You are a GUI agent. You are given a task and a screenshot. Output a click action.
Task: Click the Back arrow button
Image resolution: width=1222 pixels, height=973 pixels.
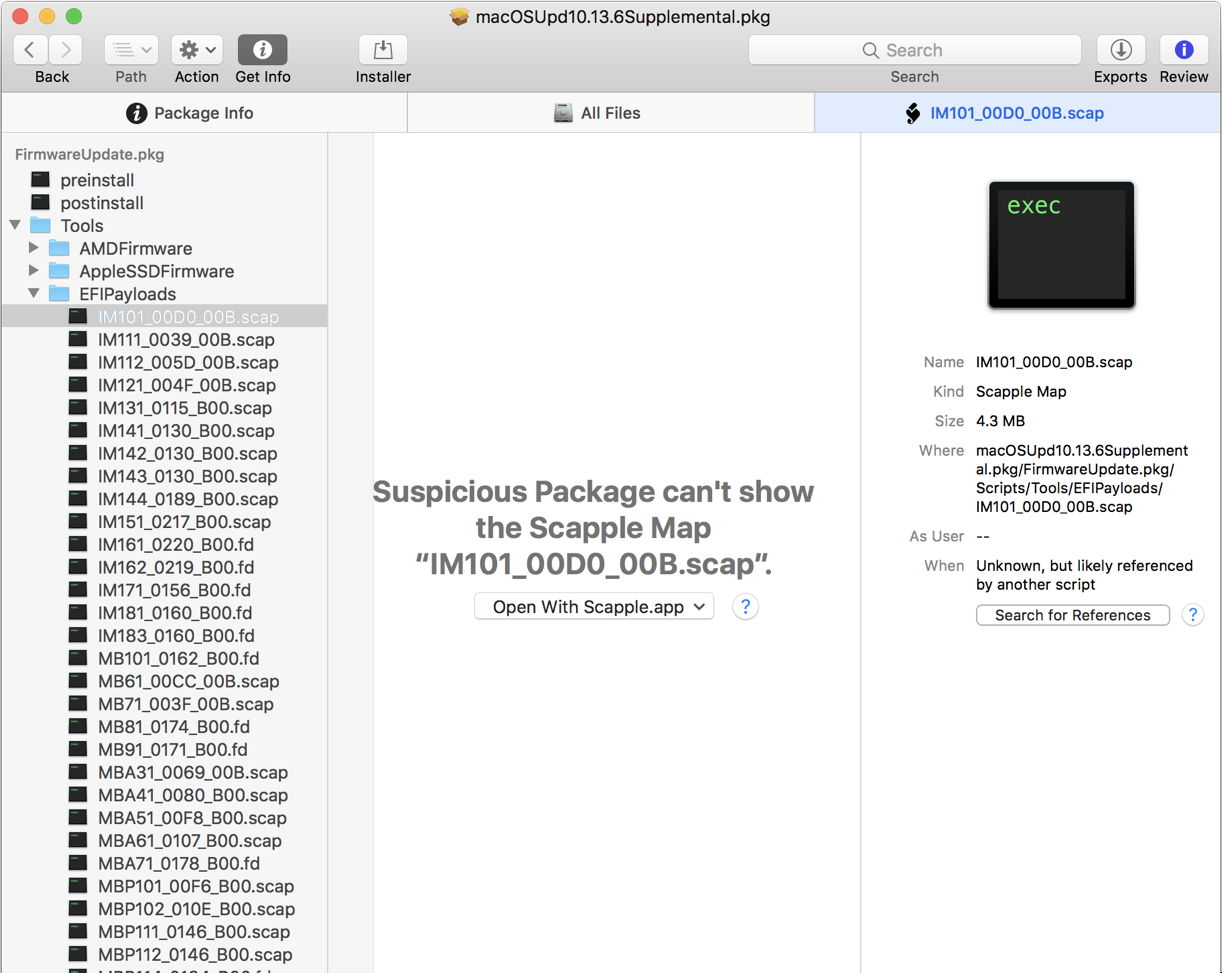point(31,50)
